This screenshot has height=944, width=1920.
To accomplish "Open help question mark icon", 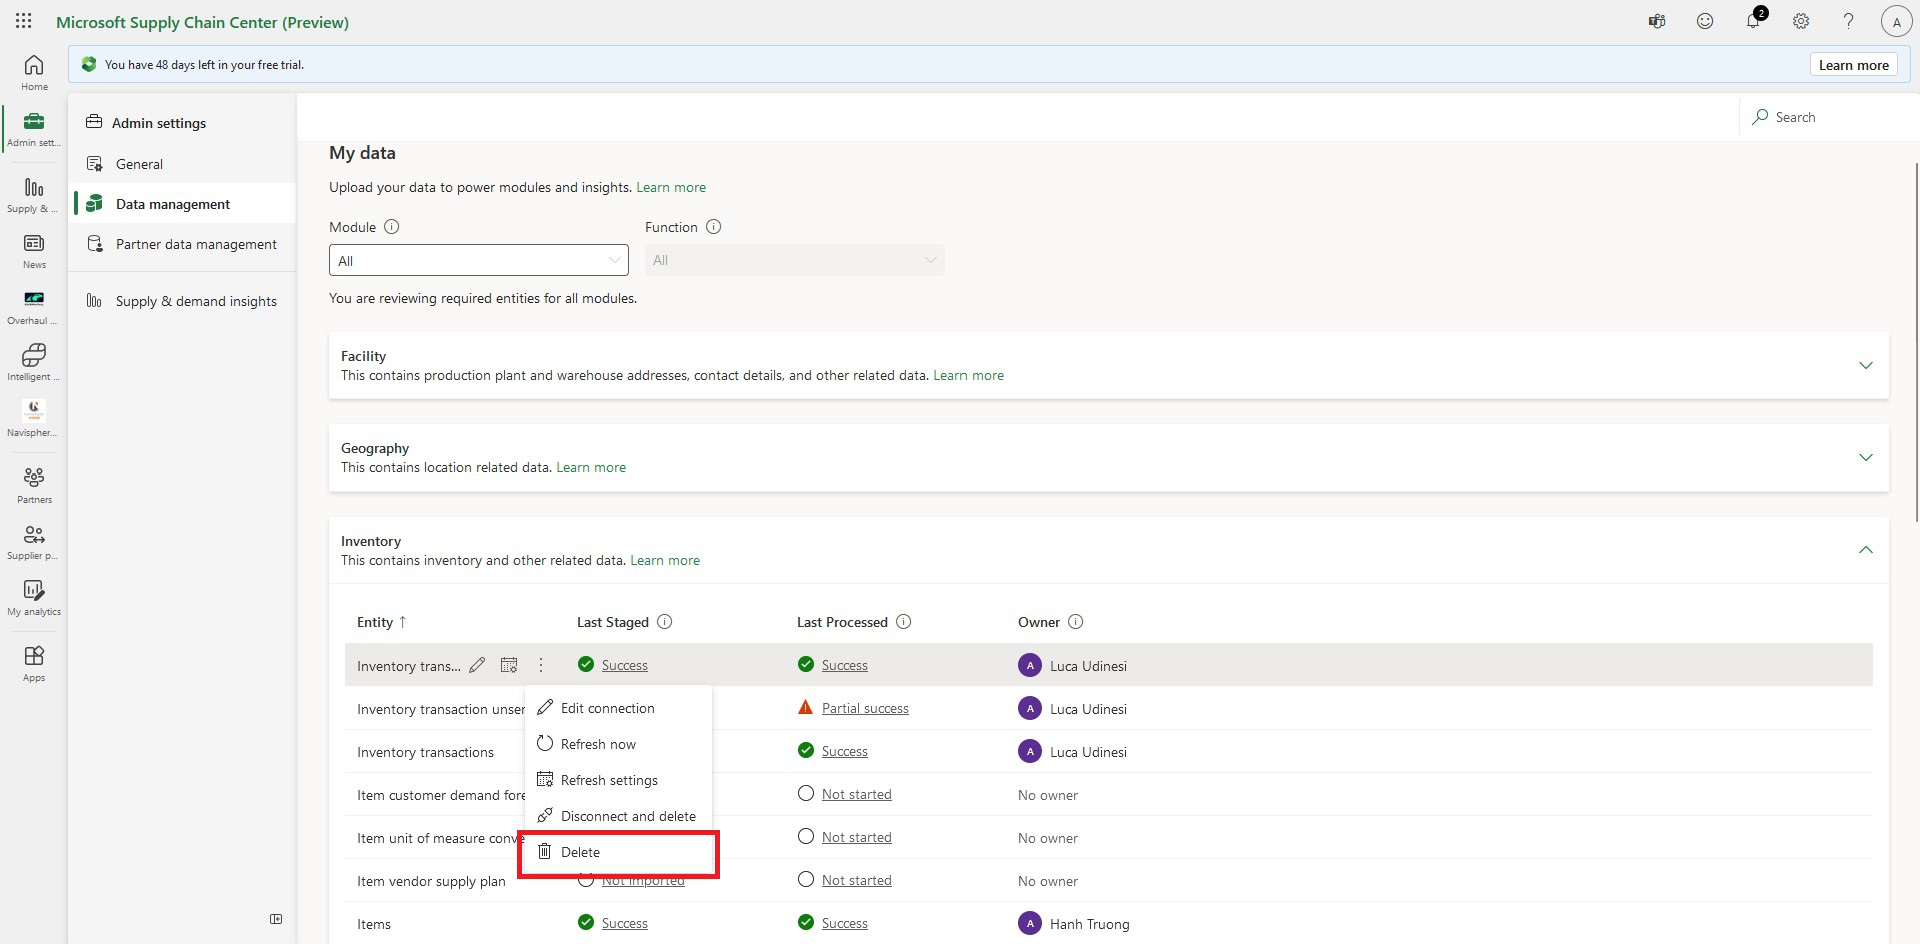I will pyautogui.click(x=1849, y=21).
